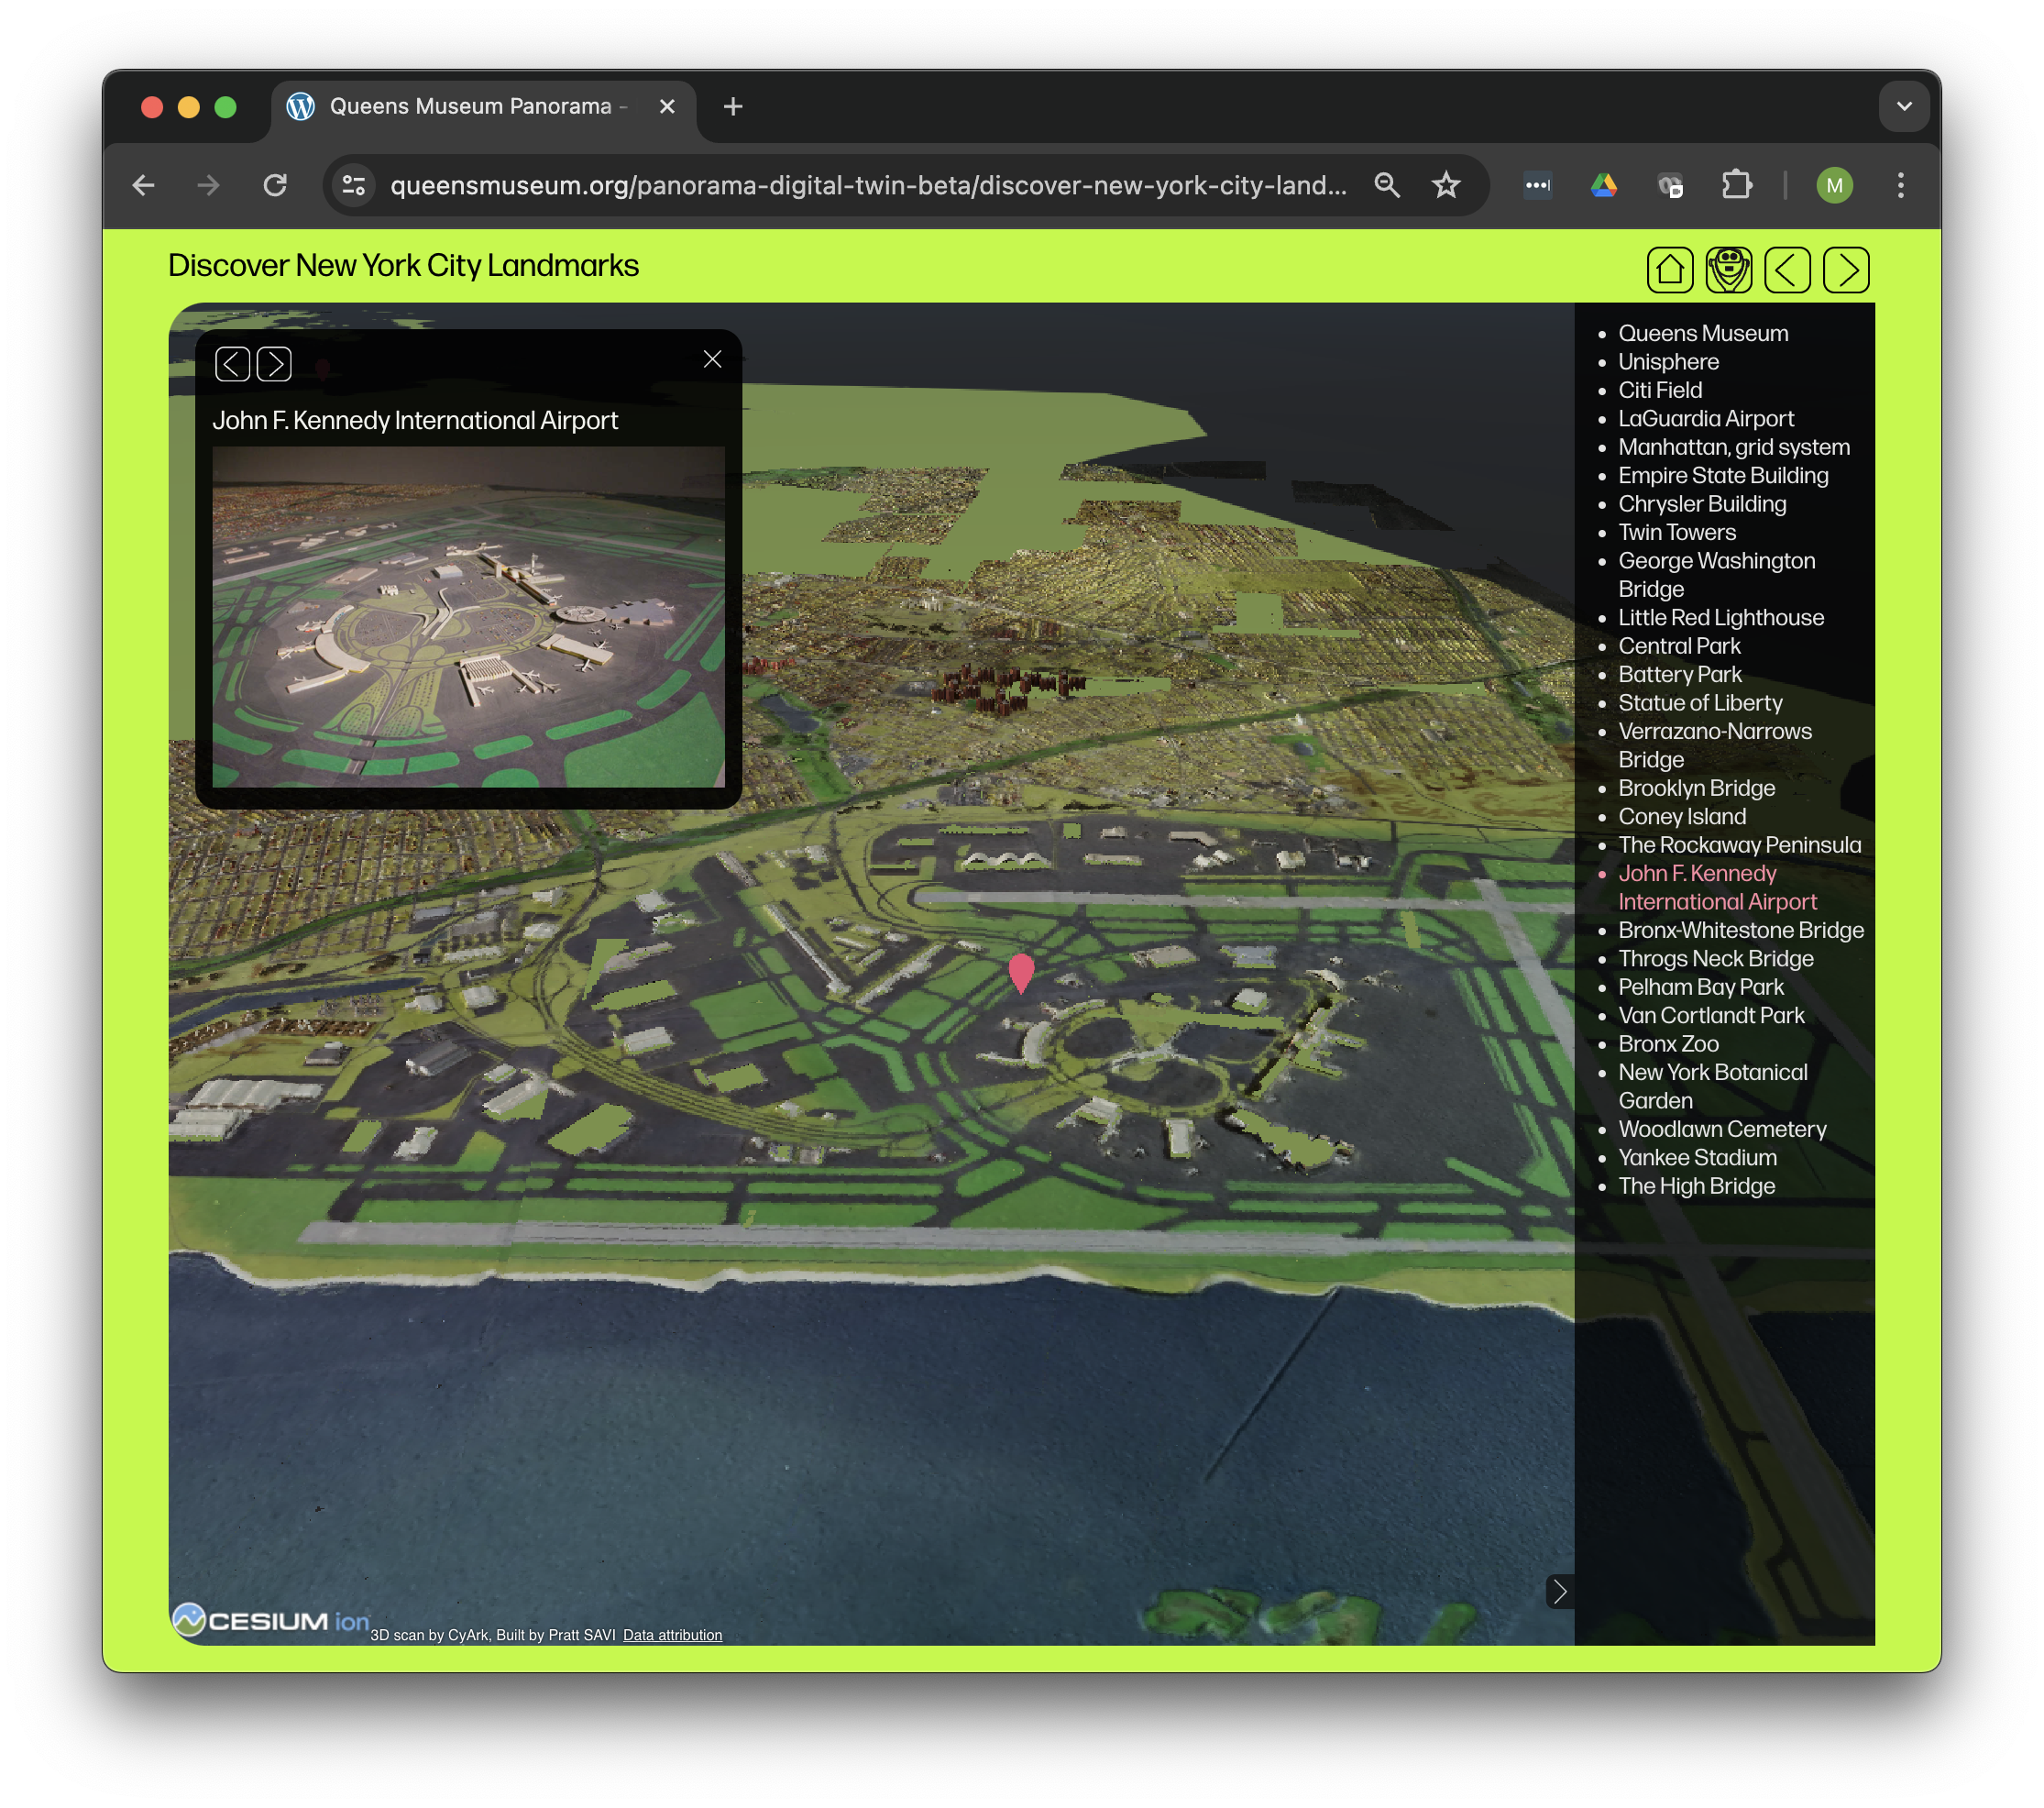Viewport: 2044px width, 1808px height.
Task: Select Citi Field in landmark list
Action: click(x=1659, y=390)
